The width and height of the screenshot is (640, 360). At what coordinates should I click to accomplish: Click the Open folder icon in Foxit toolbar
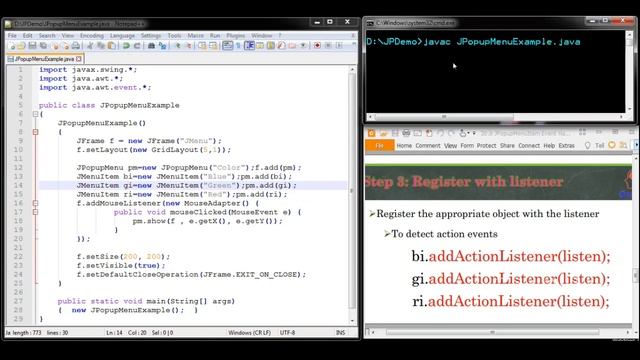(x=384, y=133)
